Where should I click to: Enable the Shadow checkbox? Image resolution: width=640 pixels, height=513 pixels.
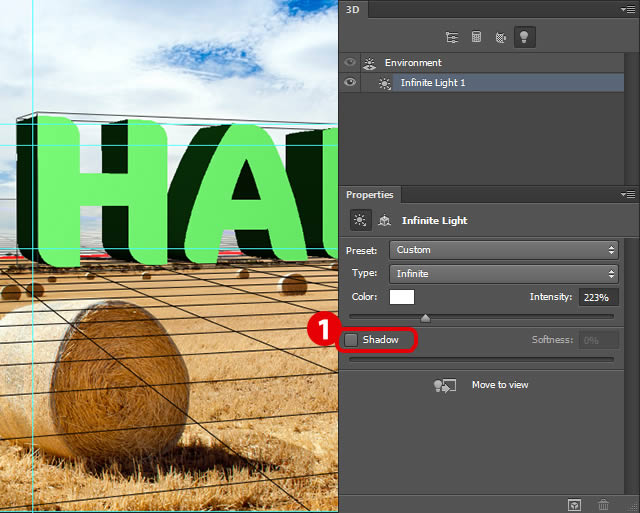coord(351,340)
